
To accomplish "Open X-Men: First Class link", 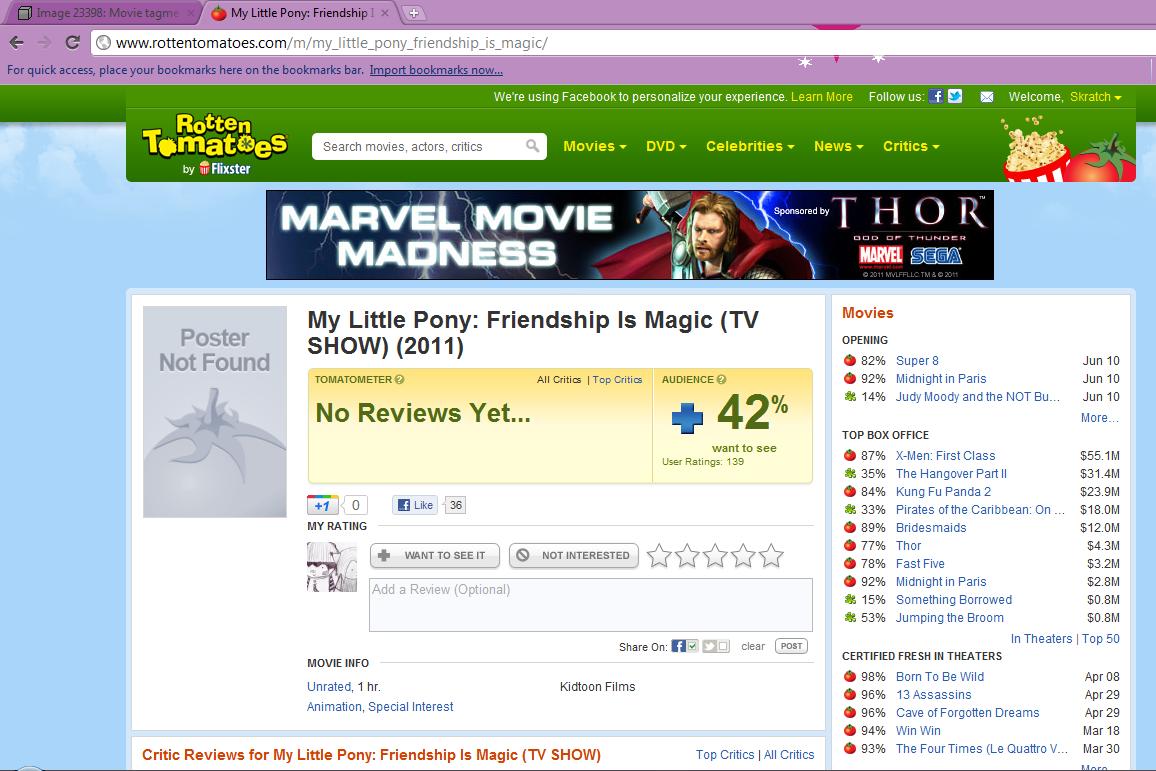I will (x=945, y=456).
